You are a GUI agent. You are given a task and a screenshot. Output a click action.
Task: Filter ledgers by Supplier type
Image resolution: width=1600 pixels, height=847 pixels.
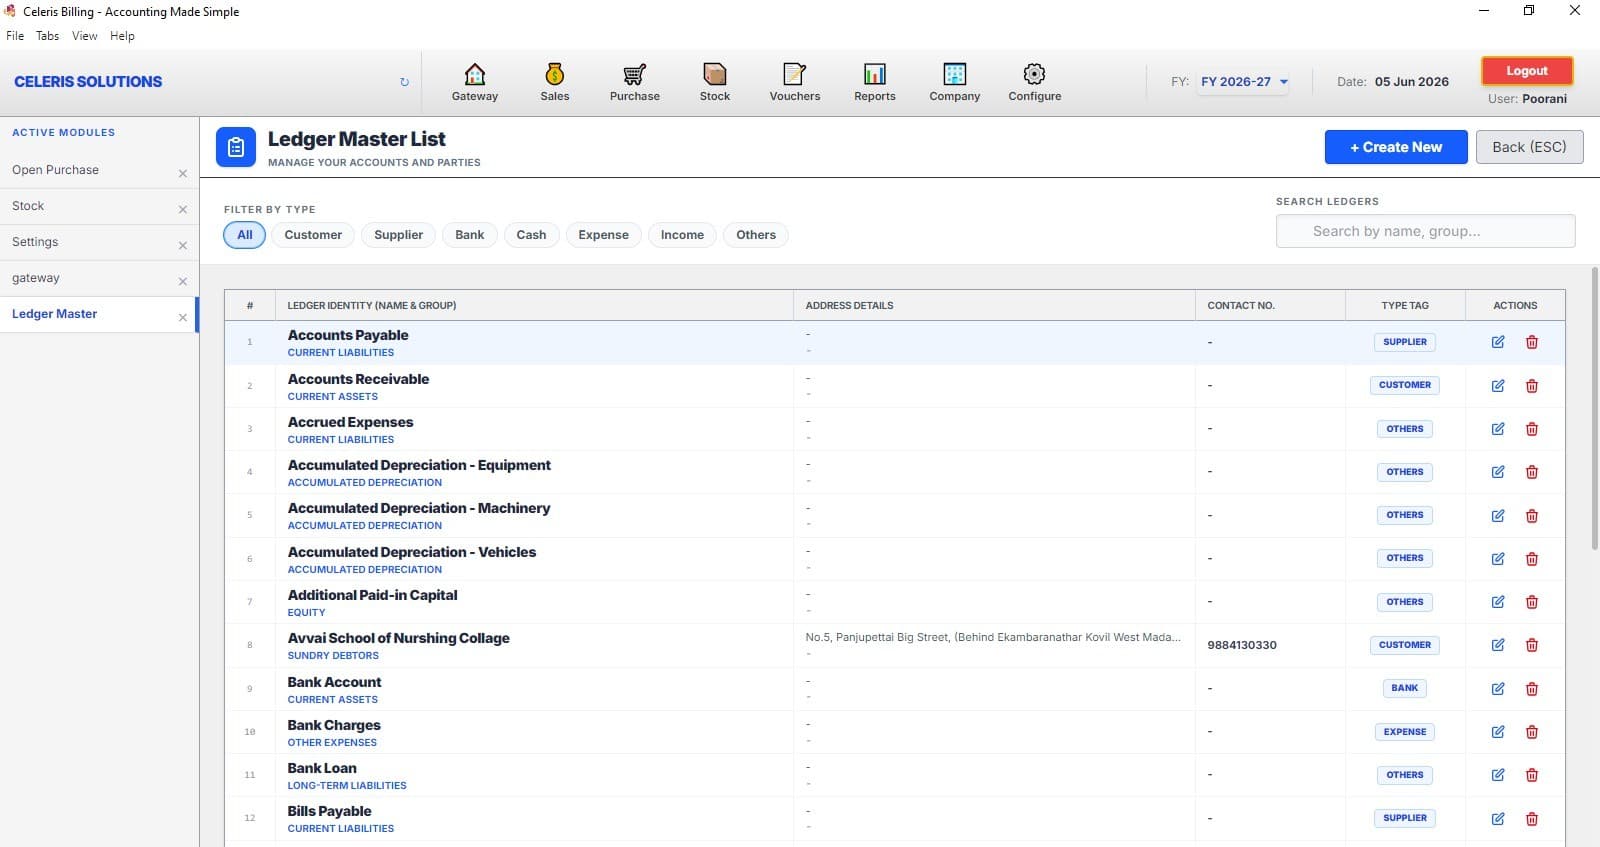pos(398,235)
